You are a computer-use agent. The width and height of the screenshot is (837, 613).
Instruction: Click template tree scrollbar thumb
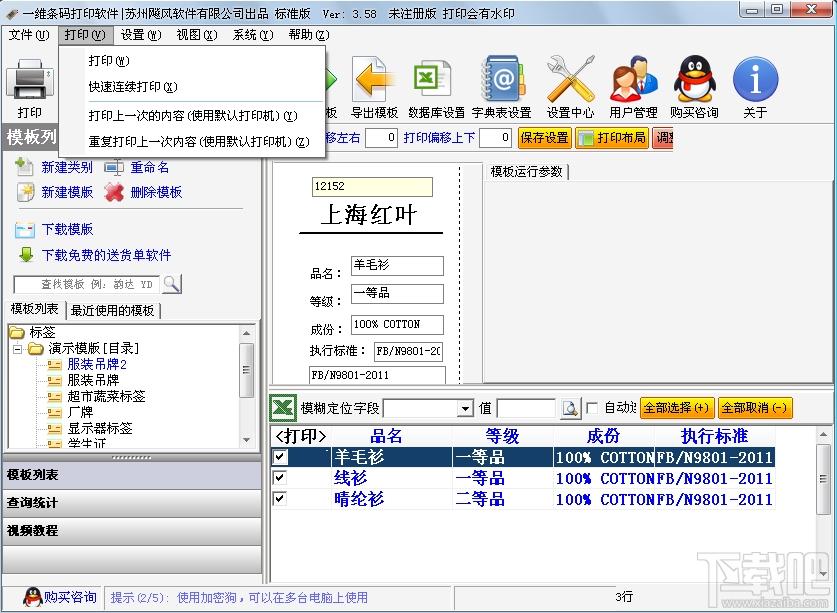(x=246, y=370)
